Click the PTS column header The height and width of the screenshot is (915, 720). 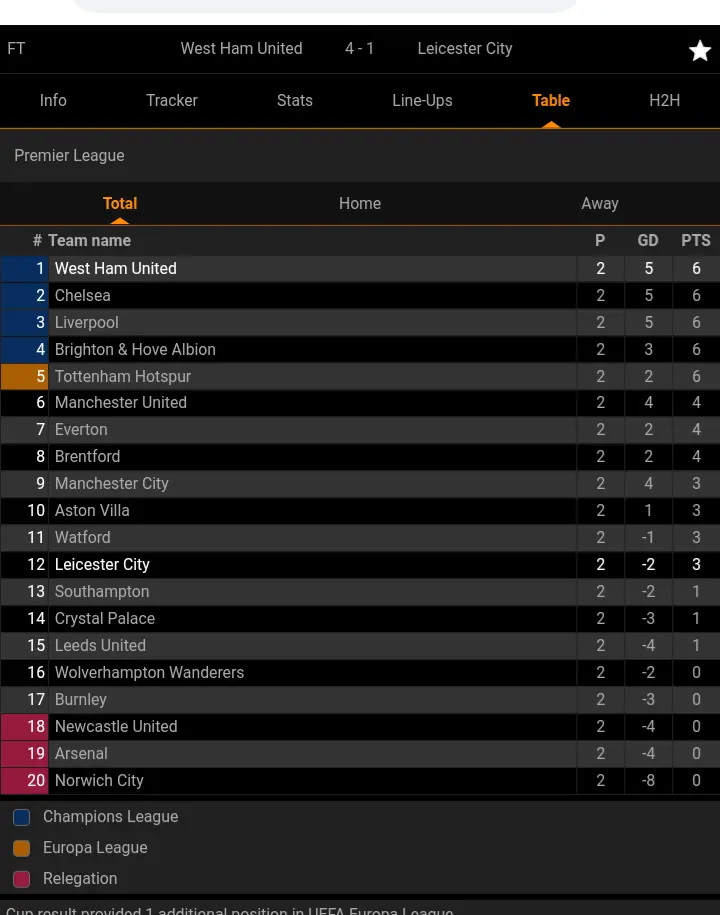696,240
